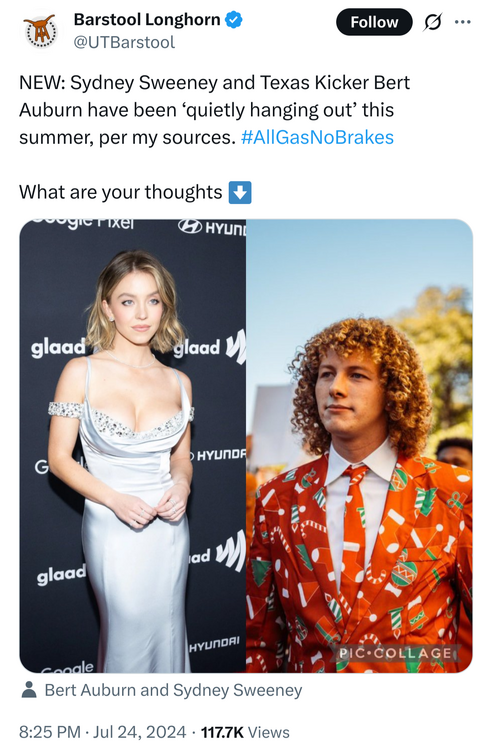This screenshot has width=492, height=750.
Task: Open the 117.7K Views analytics
Action: click(x=245, y=732)
